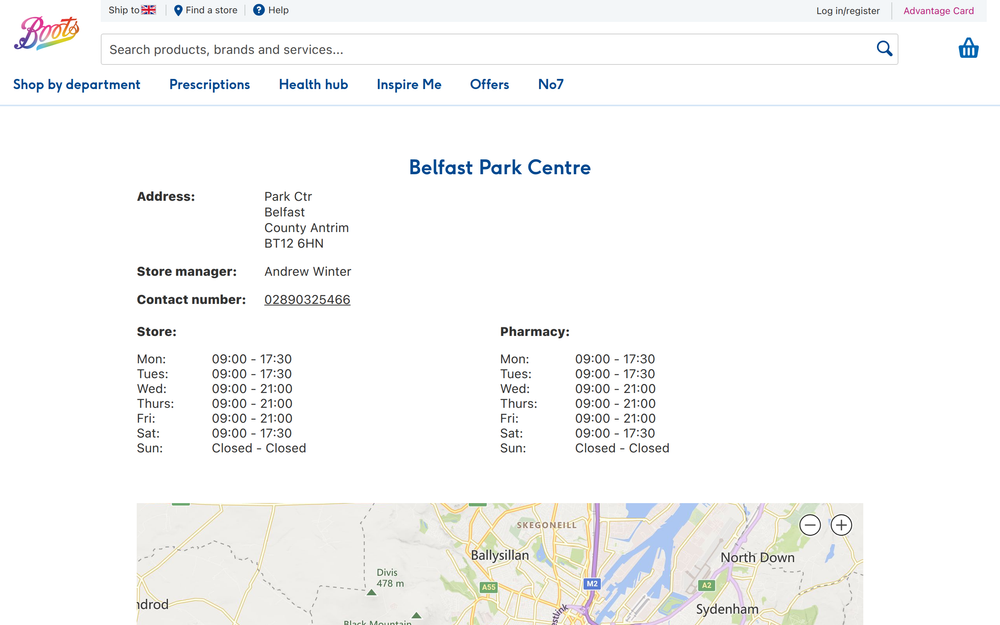Click County Antrim in the address
Image resolution: width=1000 pixels, height=625 pixels.
[306, 228]
